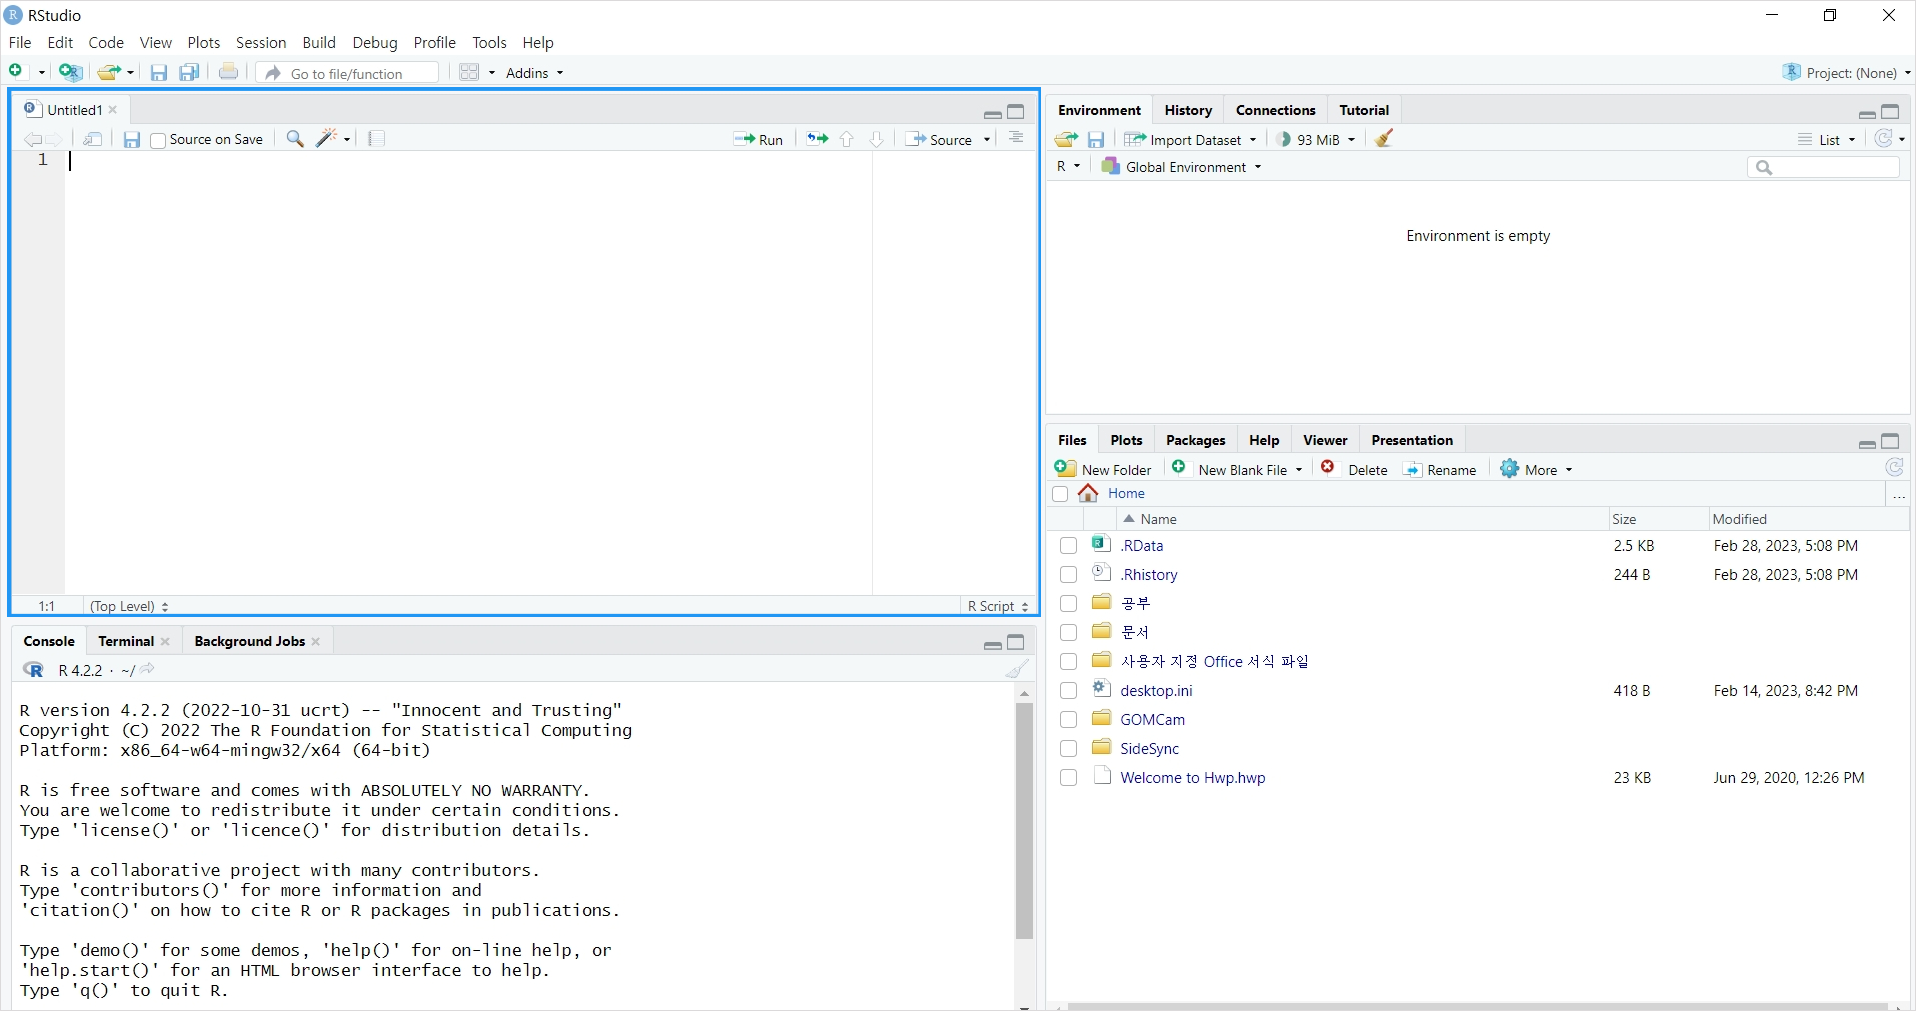Open the Background Jobs tab
This screenshot has height=1011, width=1916.
tap(249, 641)
